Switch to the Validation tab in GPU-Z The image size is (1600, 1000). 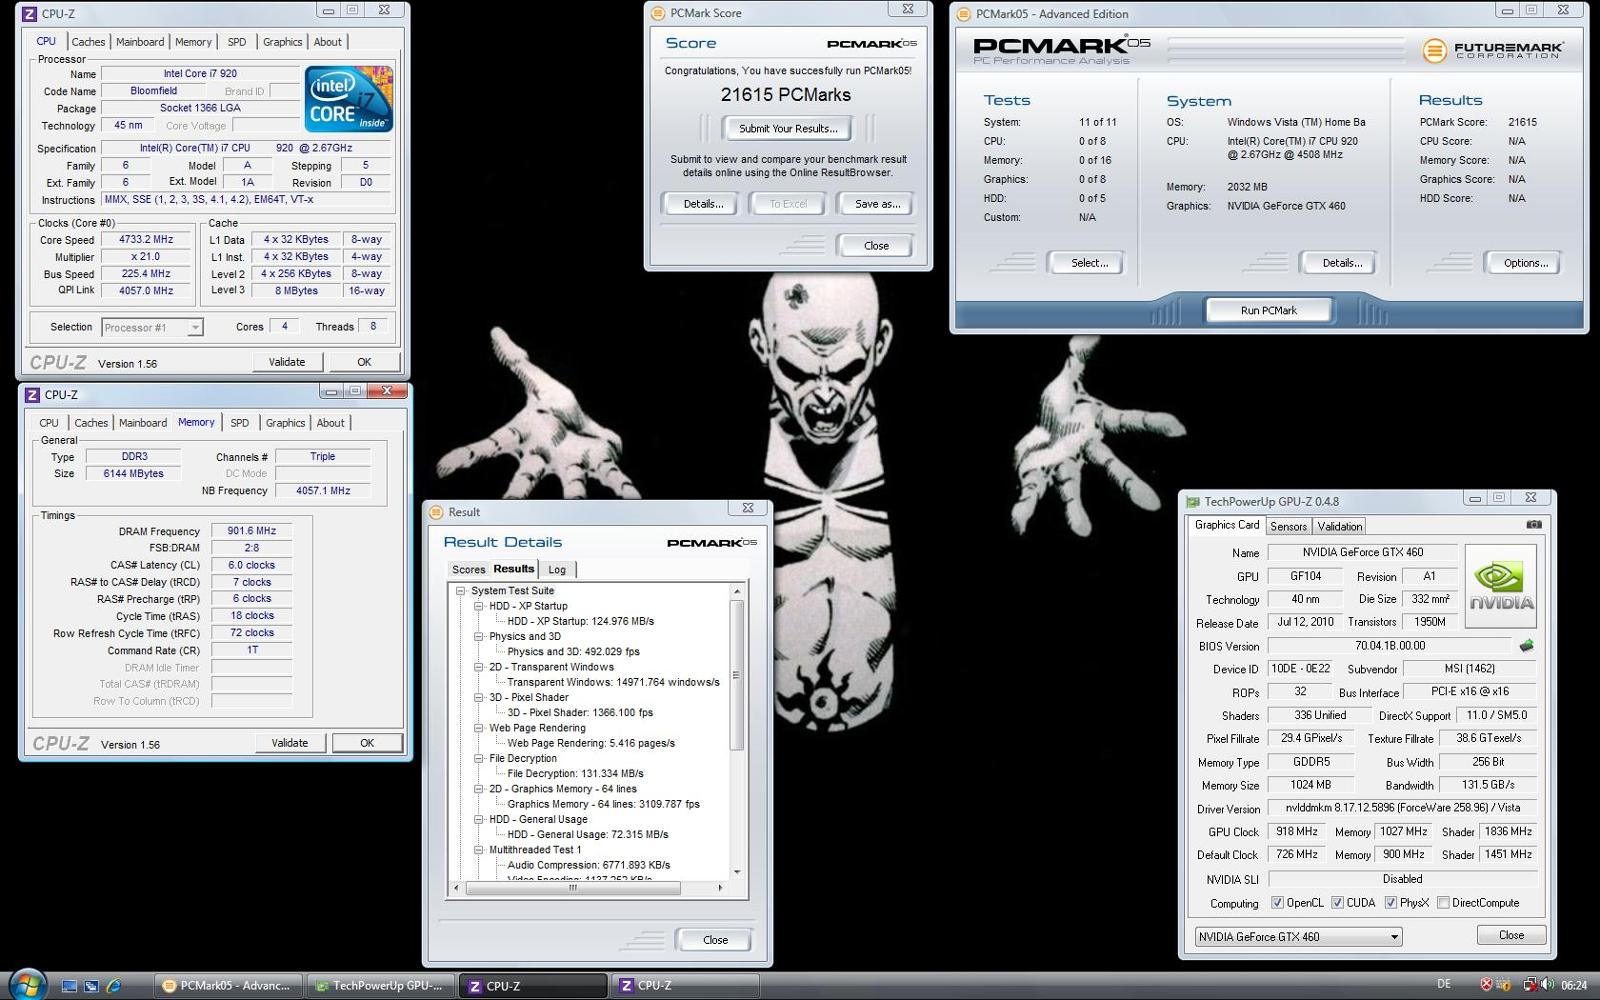[1339, 527]
